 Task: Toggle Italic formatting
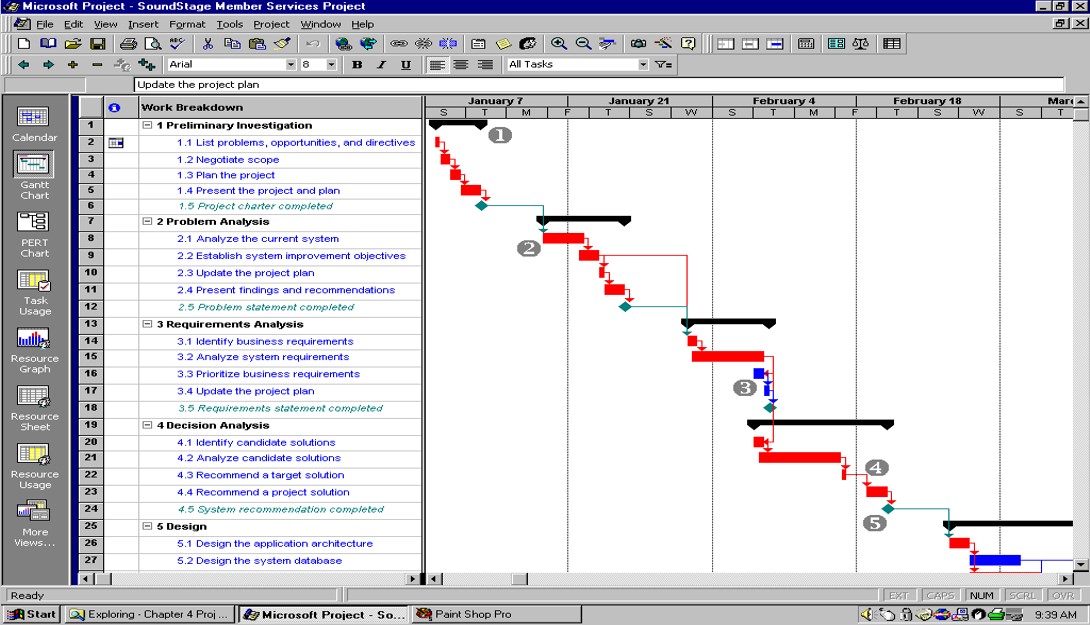pos(381,65)
